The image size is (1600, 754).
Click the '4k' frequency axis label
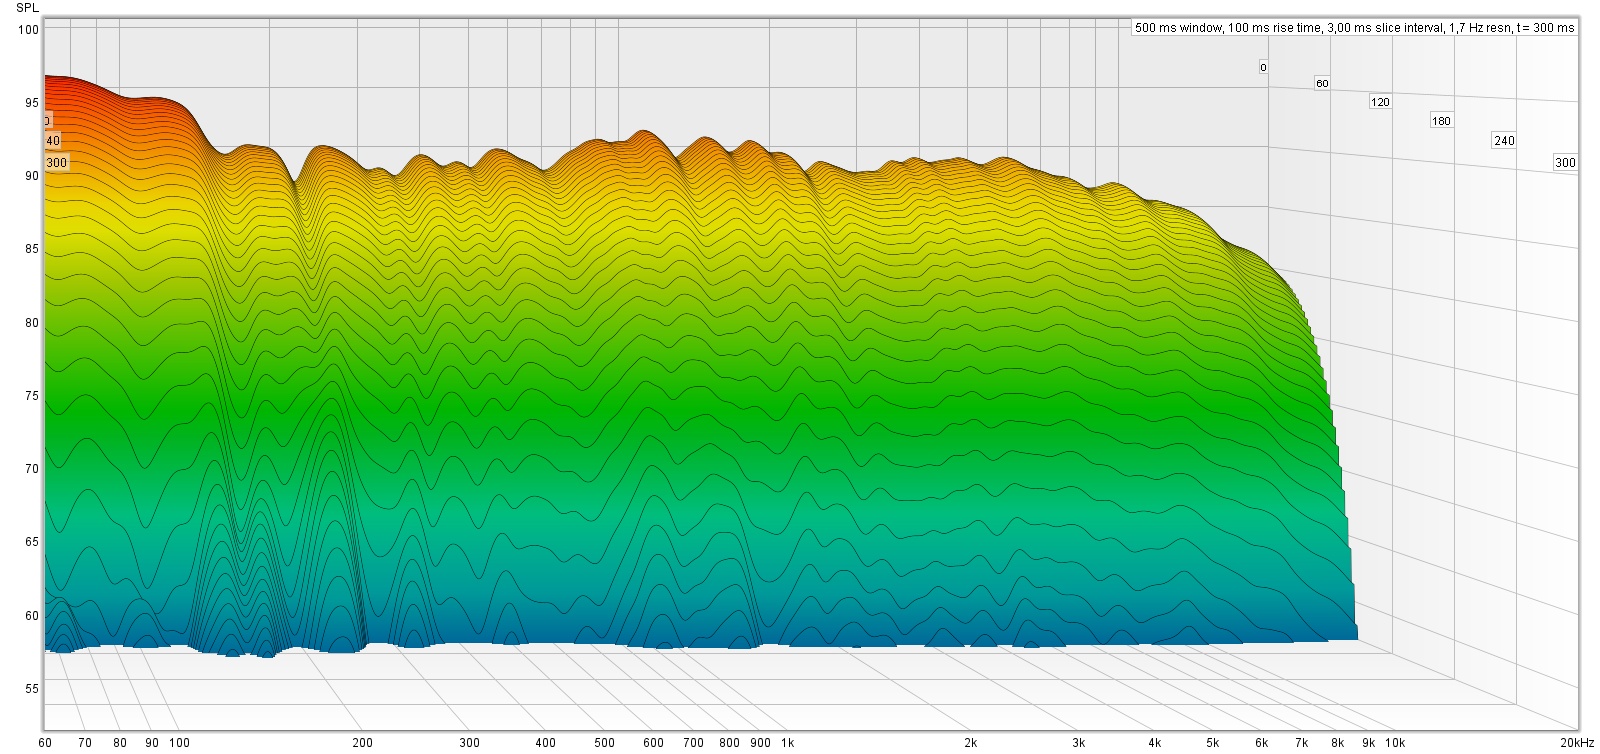[1154, 743]
